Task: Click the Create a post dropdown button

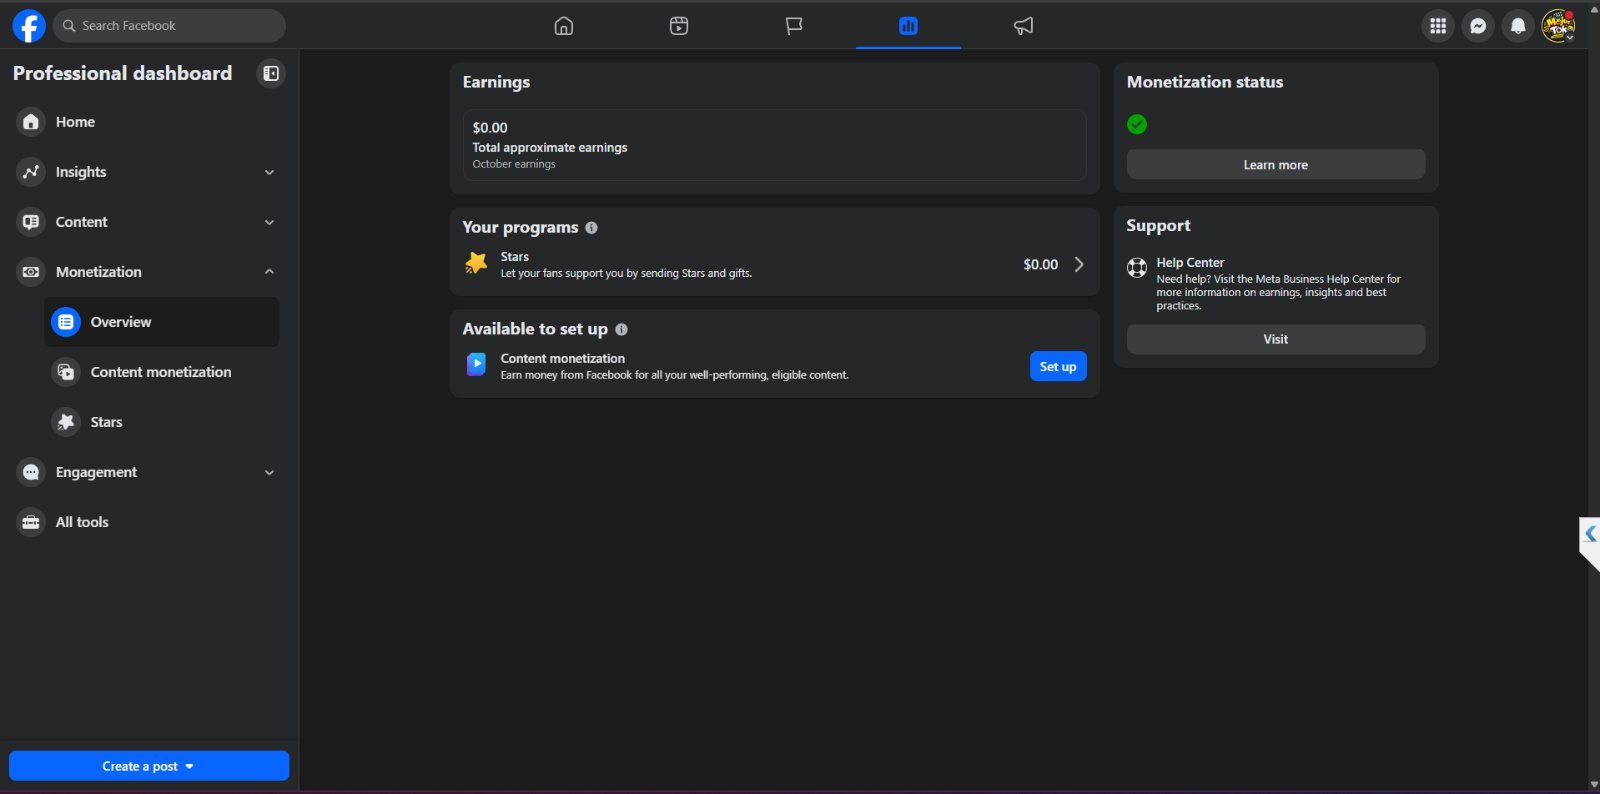Action: 149,766
